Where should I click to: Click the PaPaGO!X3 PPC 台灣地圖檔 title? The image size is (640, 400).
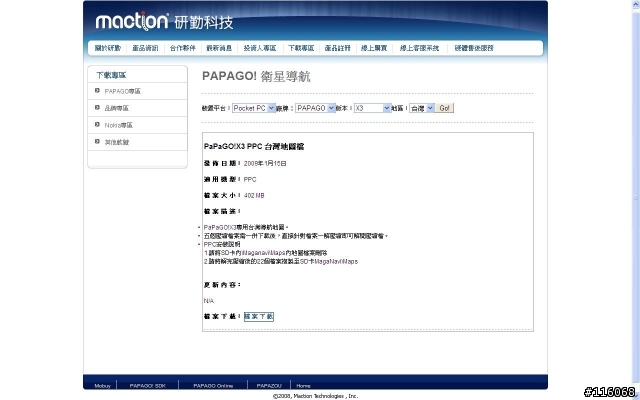[254, 147]
